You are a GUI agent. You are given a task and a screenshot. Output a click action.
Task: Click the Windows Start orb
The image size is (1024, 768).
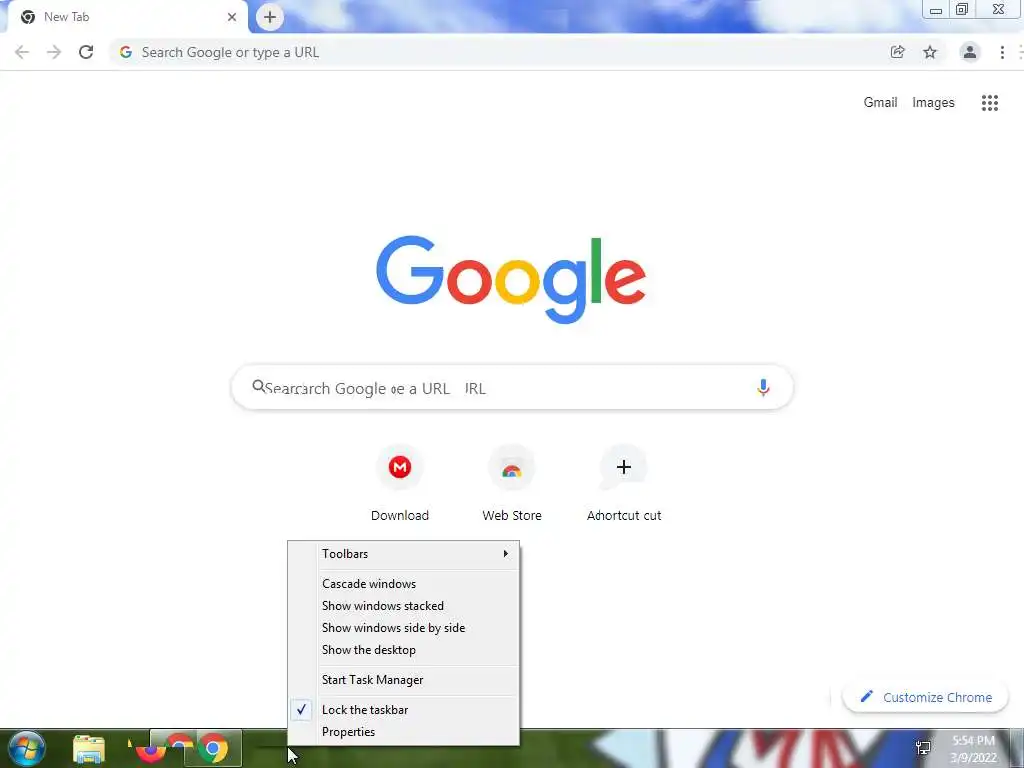point(26,748)
